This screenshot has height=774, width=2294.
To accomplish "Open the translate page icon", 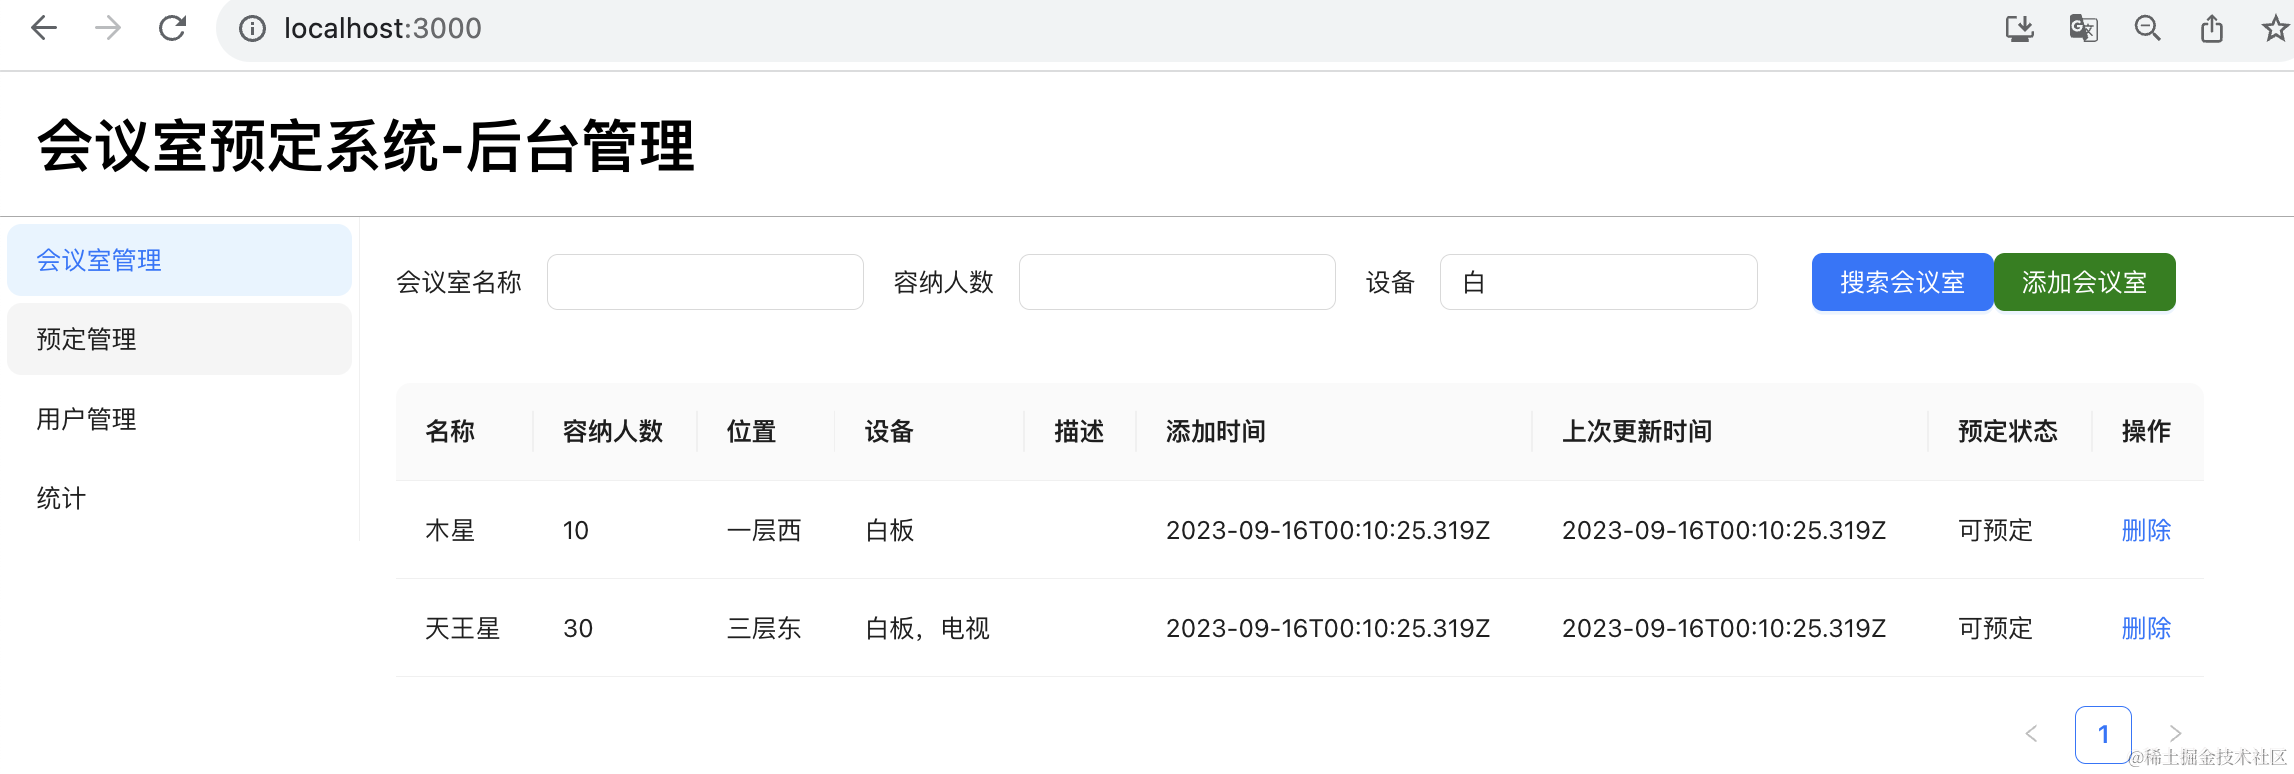I will pos(2083,28).
